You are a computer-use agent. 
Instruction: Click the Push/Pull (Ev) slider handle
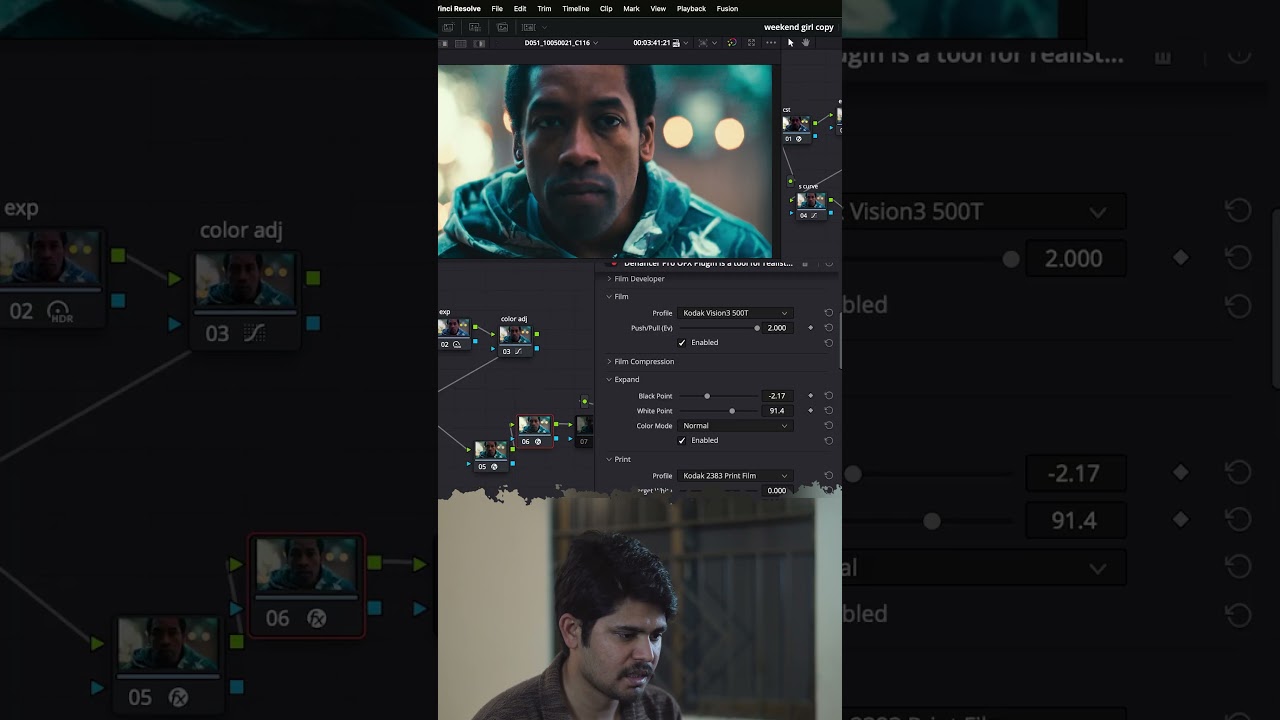pos(757,328)
